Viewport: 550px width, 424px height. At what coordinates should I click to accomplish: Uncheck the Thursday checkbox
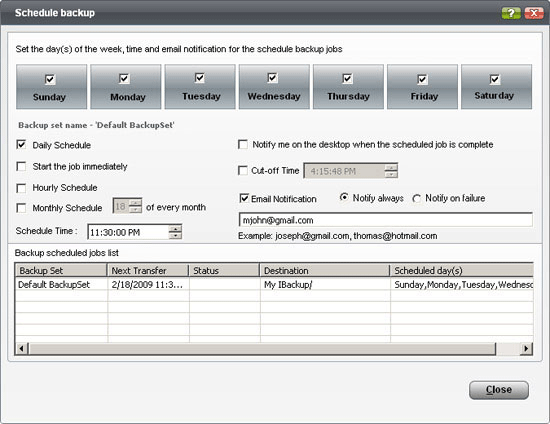[347, 78]
